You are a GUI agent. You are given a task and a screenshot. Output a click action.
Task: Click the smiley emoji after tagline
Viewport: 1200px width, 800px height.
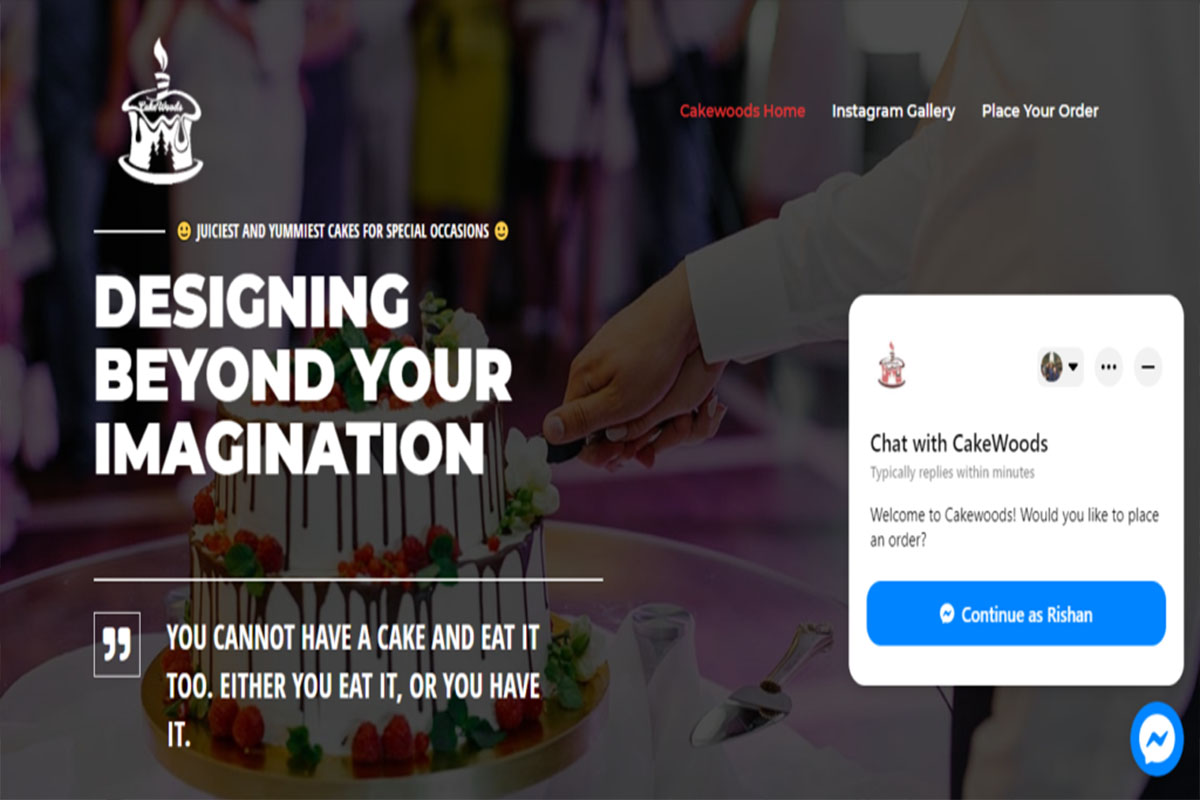click(501, 231)
